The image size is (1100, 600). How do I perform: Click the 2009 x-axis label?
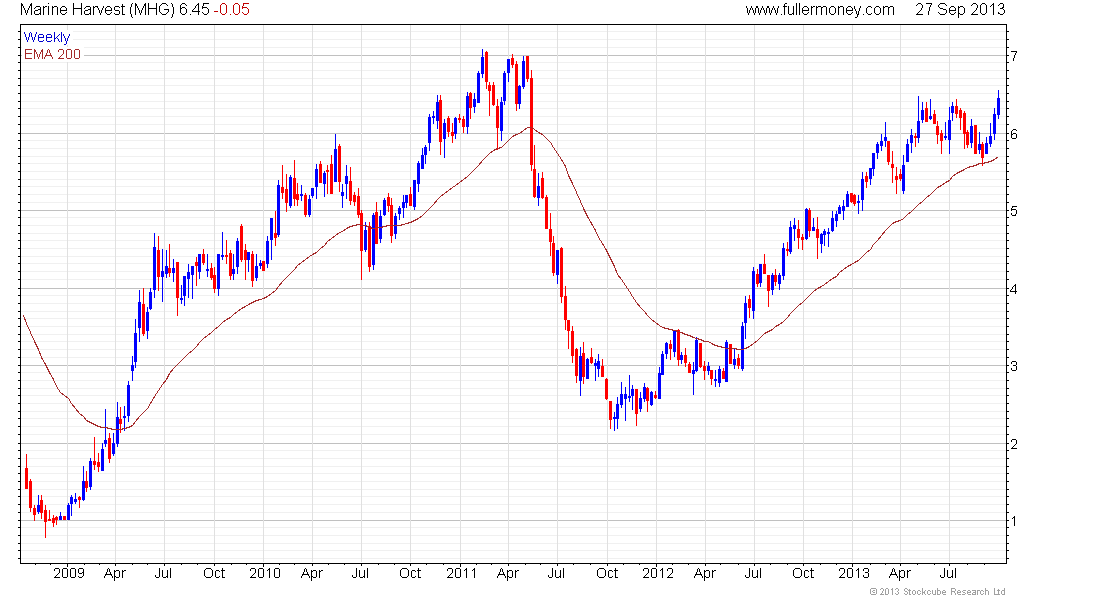(x=69, y=573)
